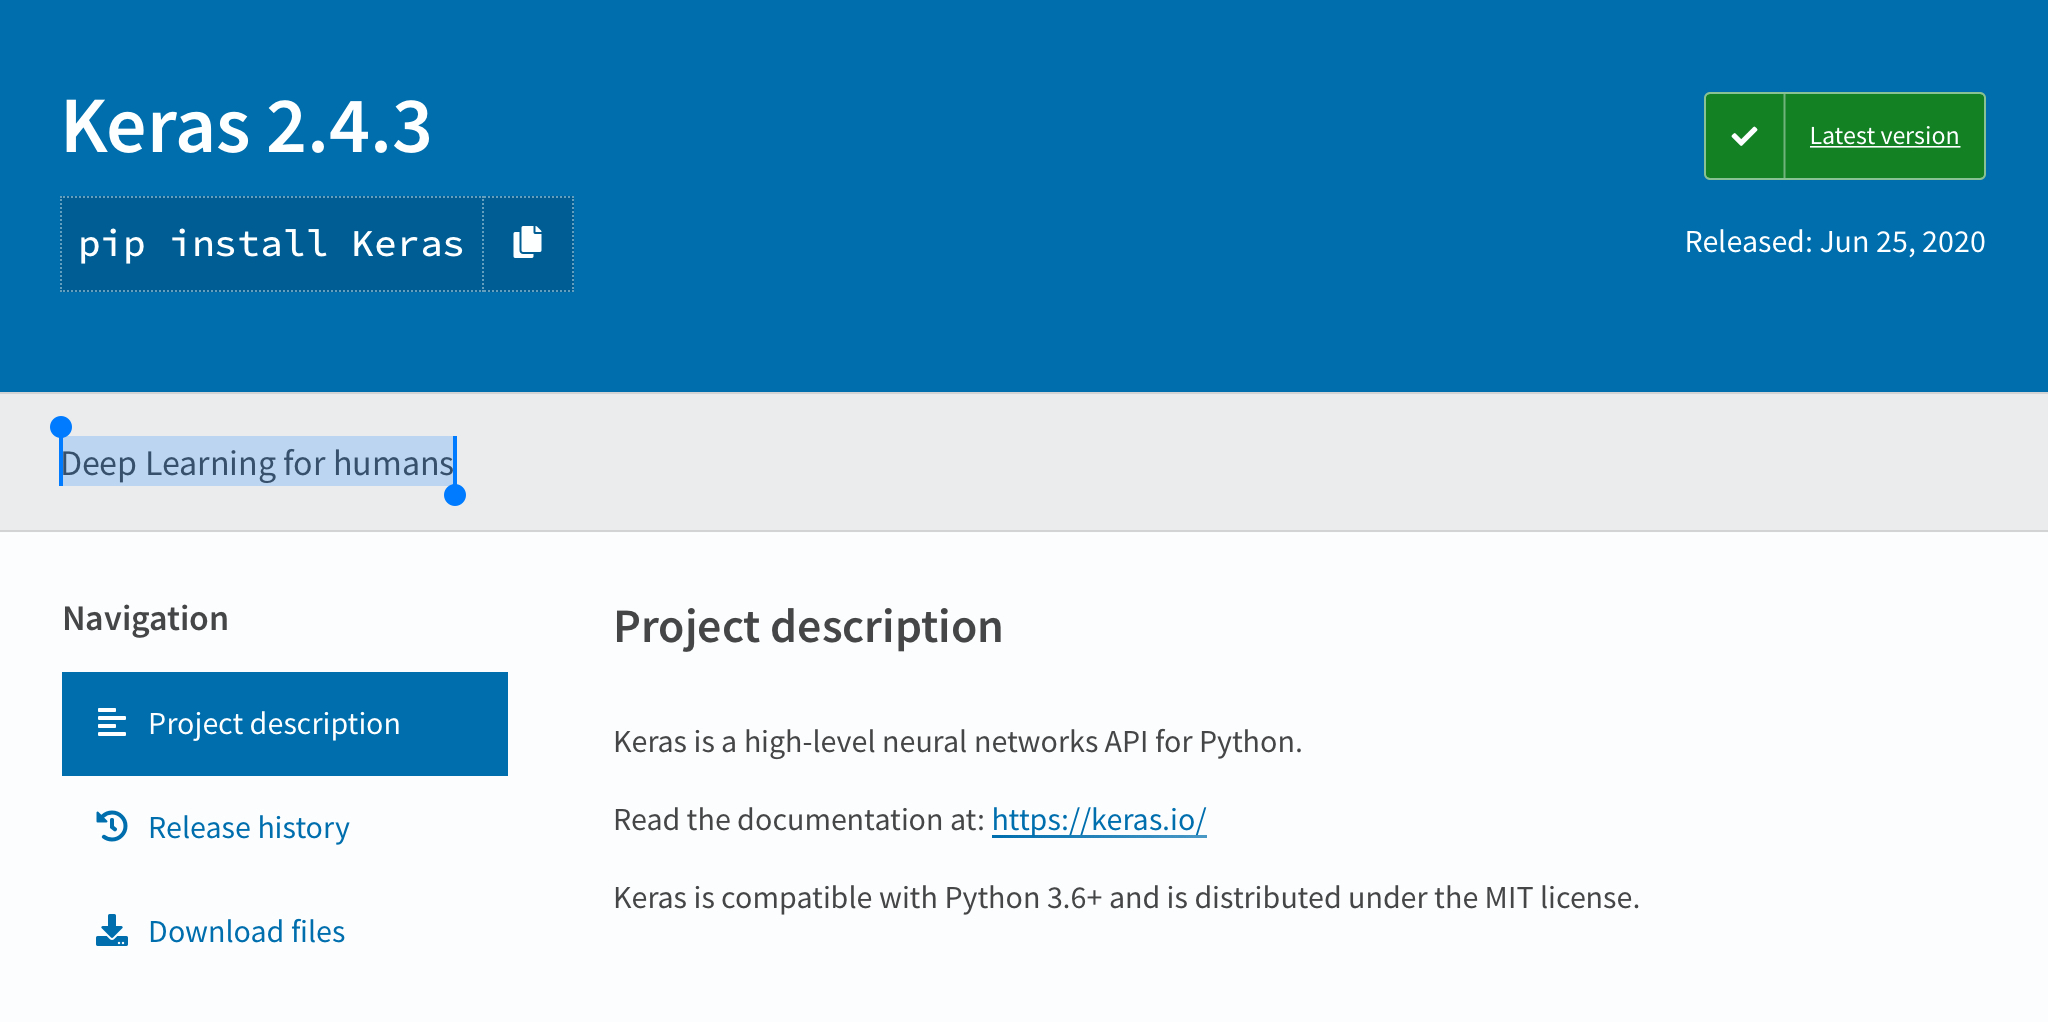
Task: Click the MIT license compatibility sentence
Action: tap(1126, 898)
